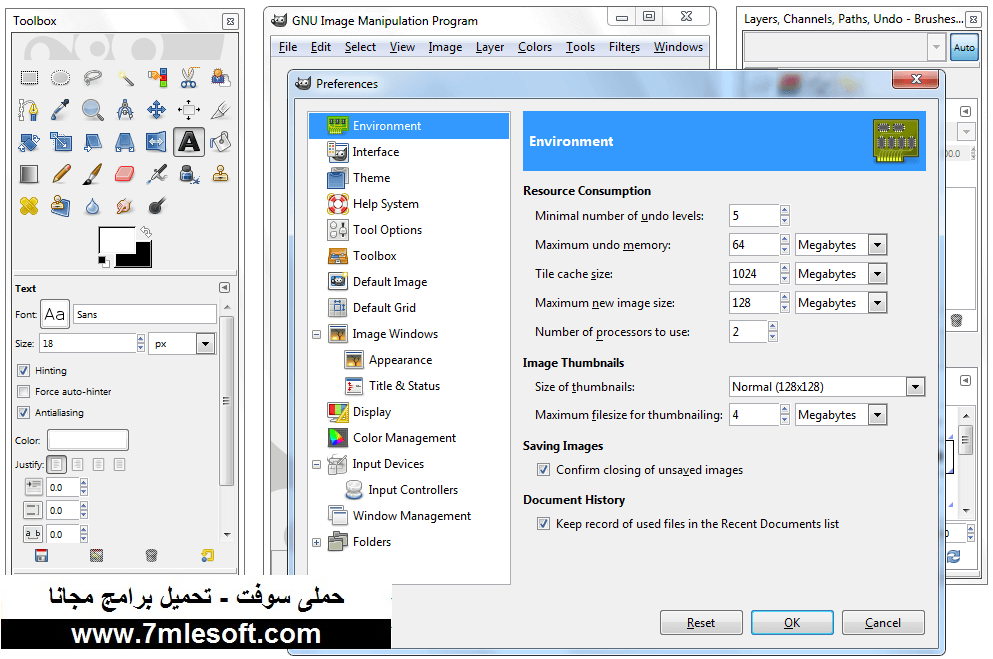
Task: Open the Tile cache size units dropdown
Action: click(877, 274)
